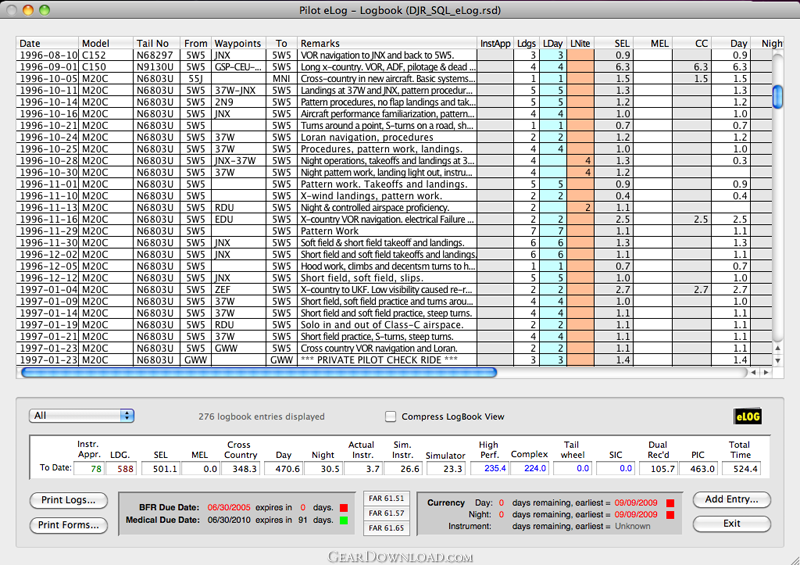Viewport: 800px width, 565px height.
Task: Click horizontal scrollbar right arrow
Action: [x=765, y=373]
